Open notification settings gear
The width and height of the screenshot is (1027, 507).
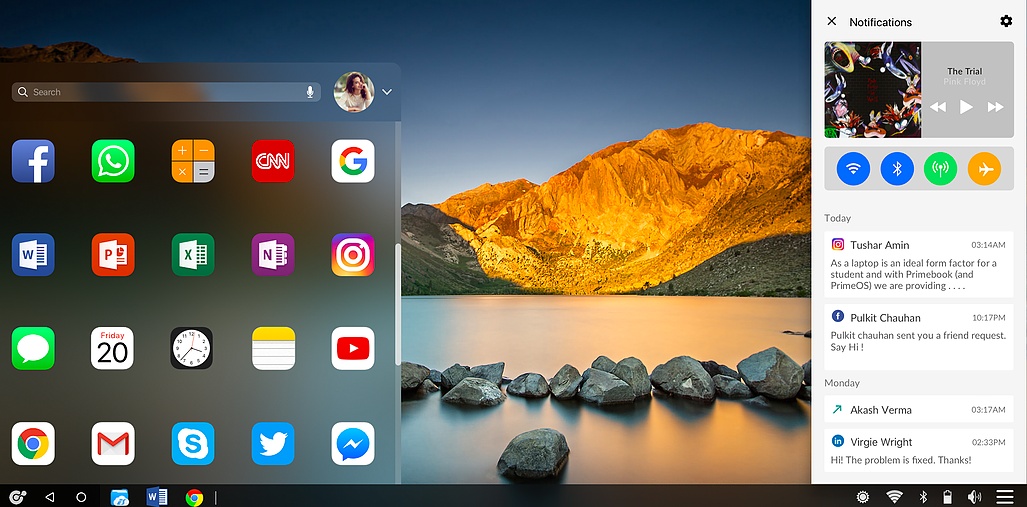[1006, 21]
